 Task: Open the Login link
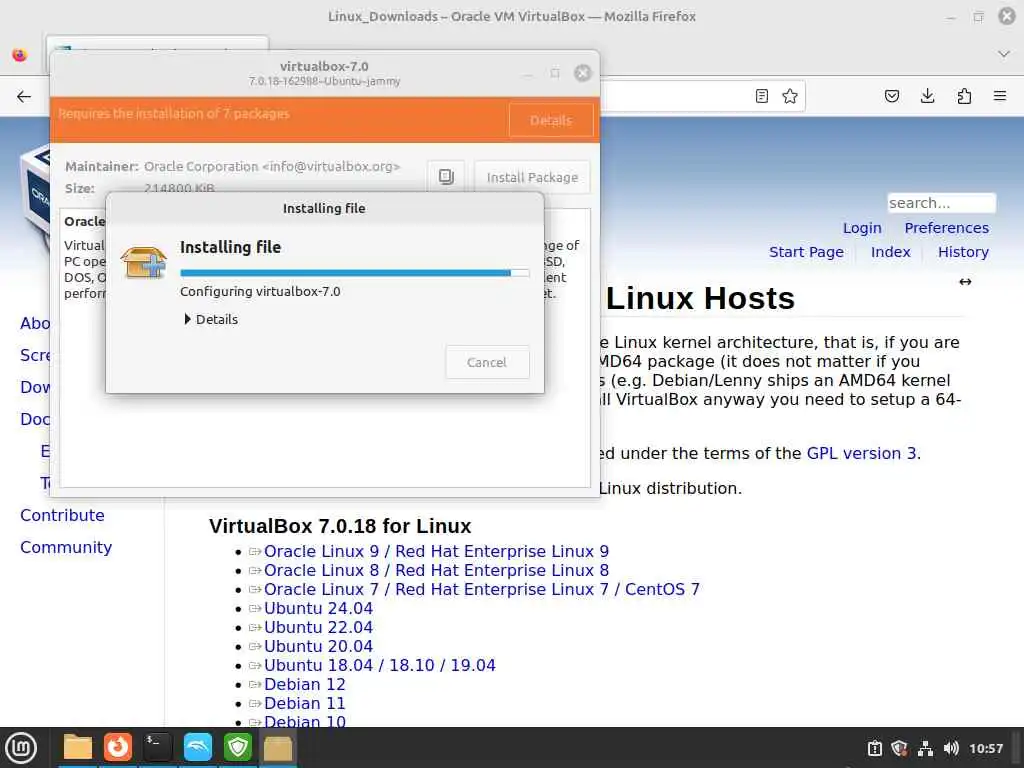point(862,228)
